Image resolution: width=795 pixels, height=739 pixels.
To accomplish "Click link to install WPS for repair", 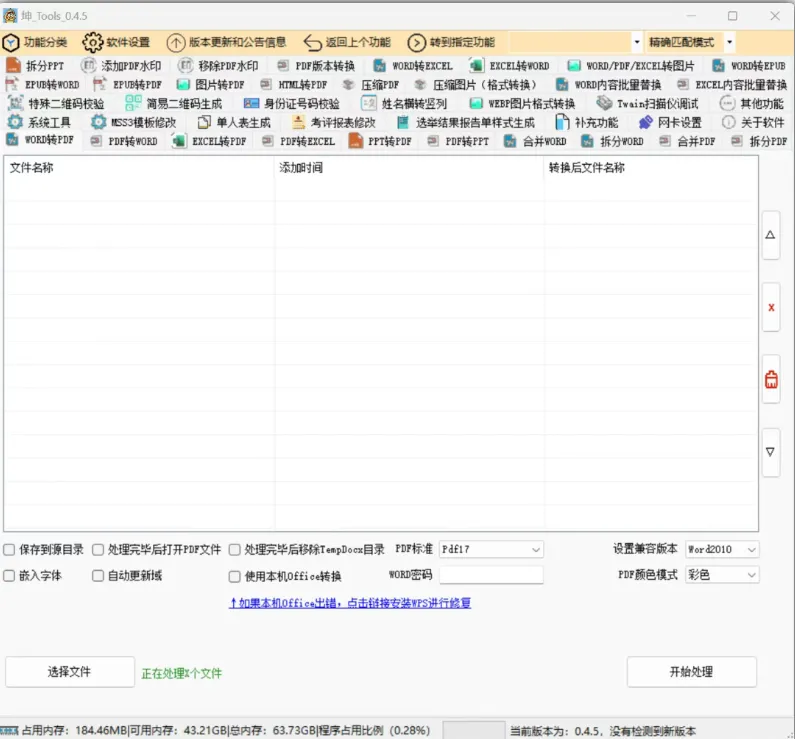I will [350, 603].
